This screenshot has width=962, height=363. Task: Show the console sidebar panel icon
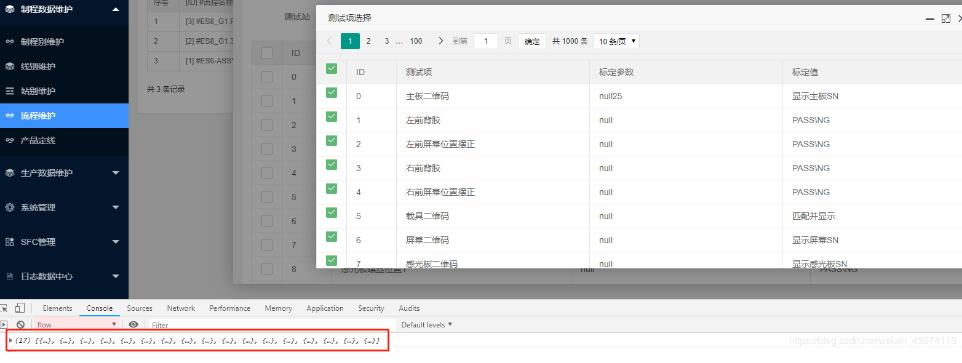coord(4,324)
